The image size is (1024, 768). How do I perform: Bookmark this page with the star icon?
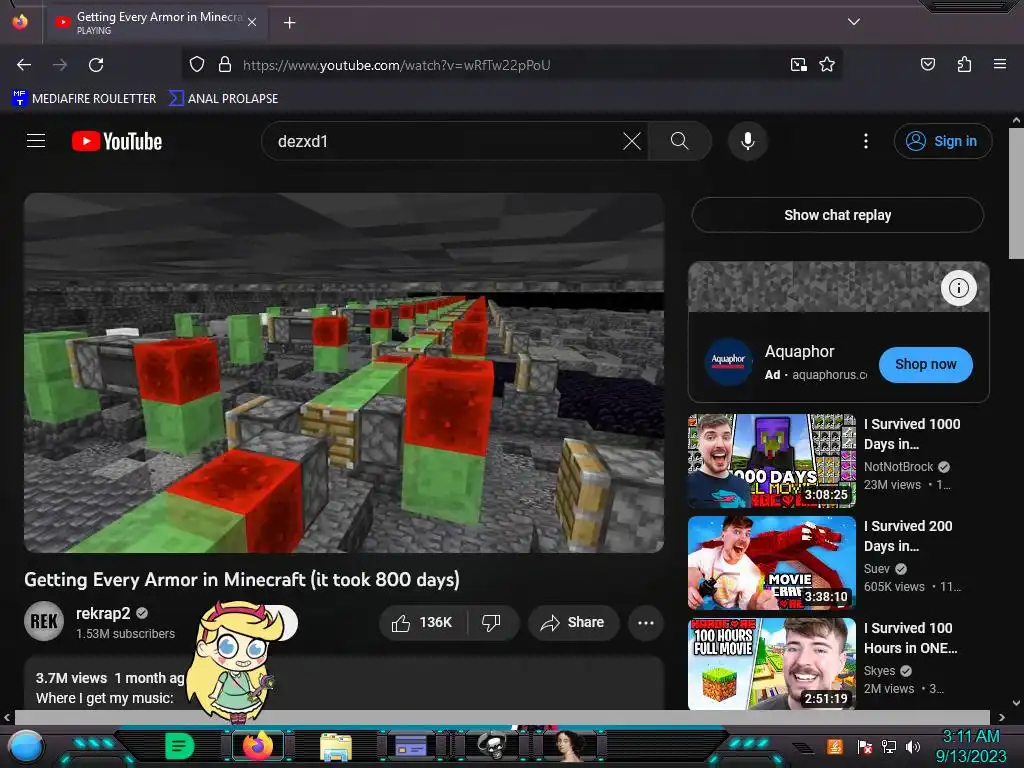827,65
